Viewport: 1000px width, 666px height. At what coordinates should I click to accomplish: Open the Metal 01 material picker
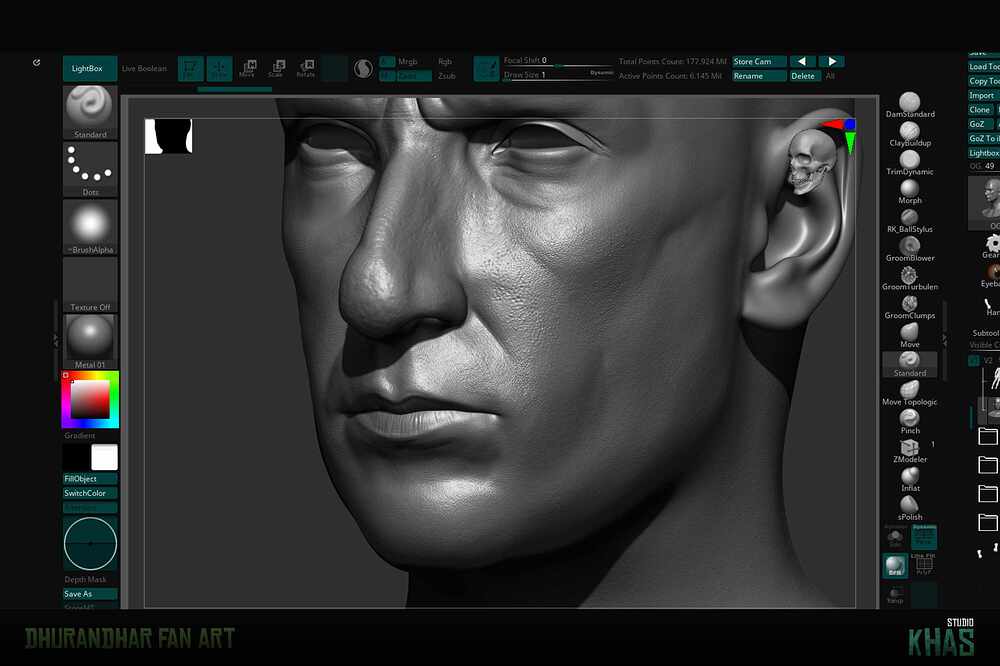point(90,342)
